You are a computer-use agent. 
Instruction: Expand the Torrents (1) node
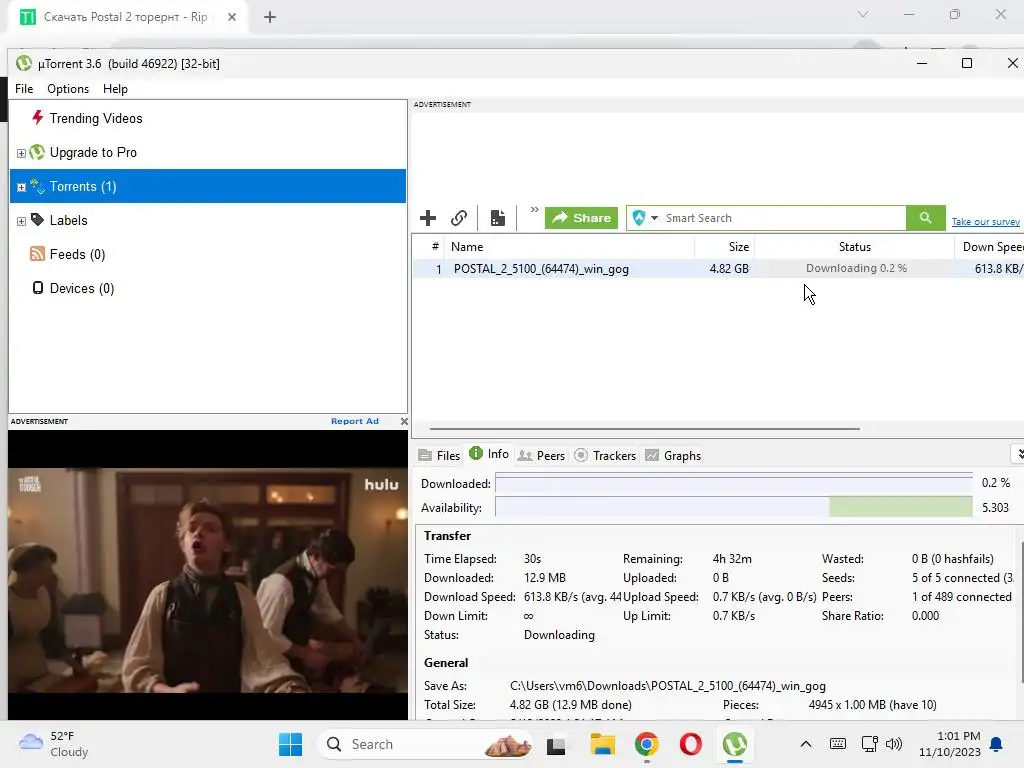pyautogui.click(x=21, y=187)
